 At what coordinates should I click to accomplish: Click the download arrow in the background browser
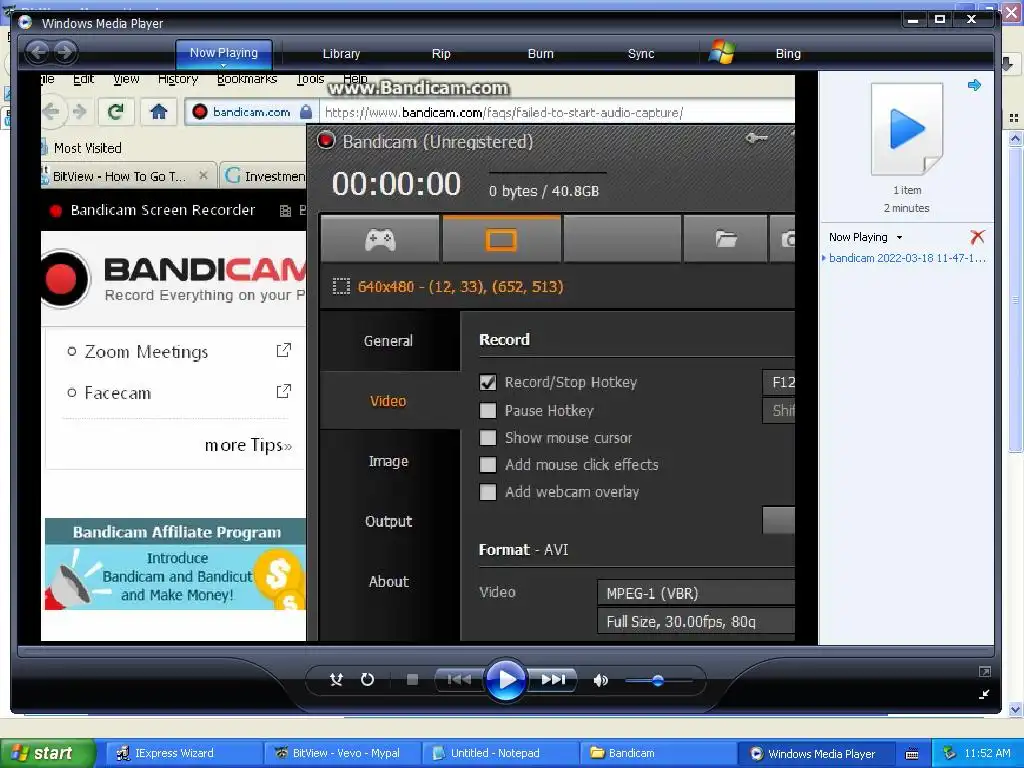coord(1006,63)
